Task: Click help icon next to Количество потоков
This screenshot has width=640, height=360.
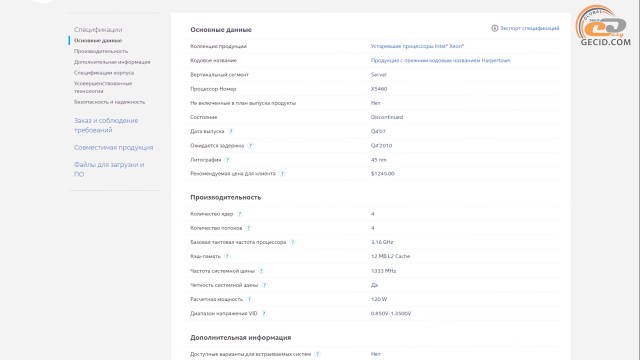Action: 249,228
